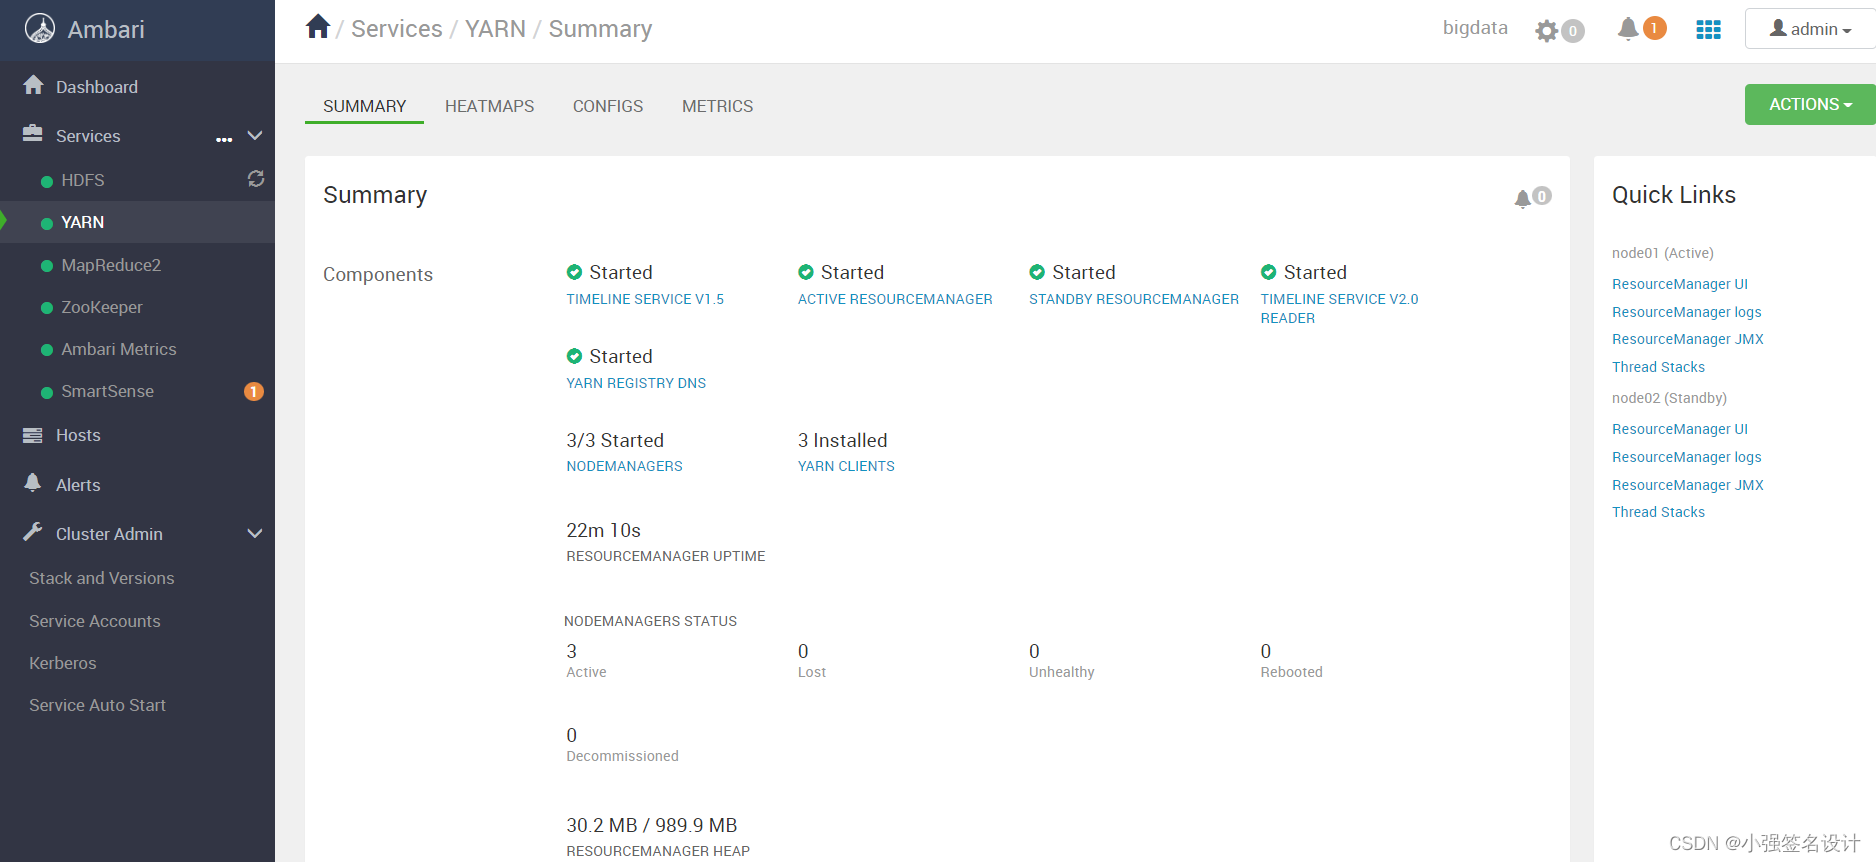The width and height of the screenshot is (1876, 862).
Task: Open Stack and Versions page
Action: click(x=102, y=578)
